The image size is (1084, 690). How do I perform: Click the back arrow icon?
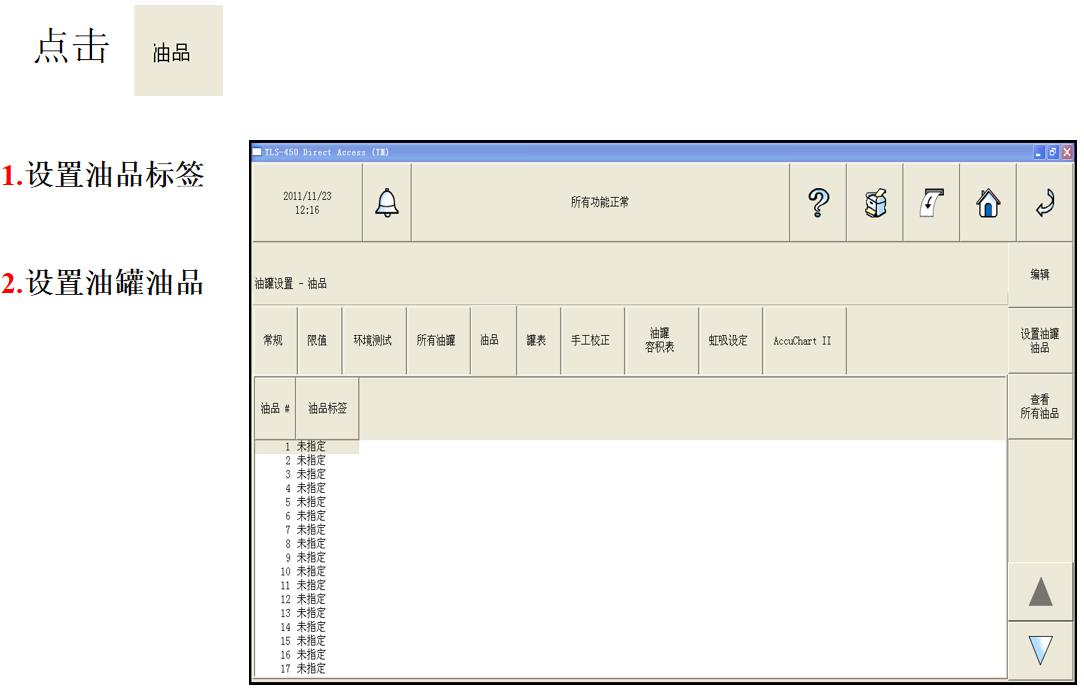tap(1044, 203)
